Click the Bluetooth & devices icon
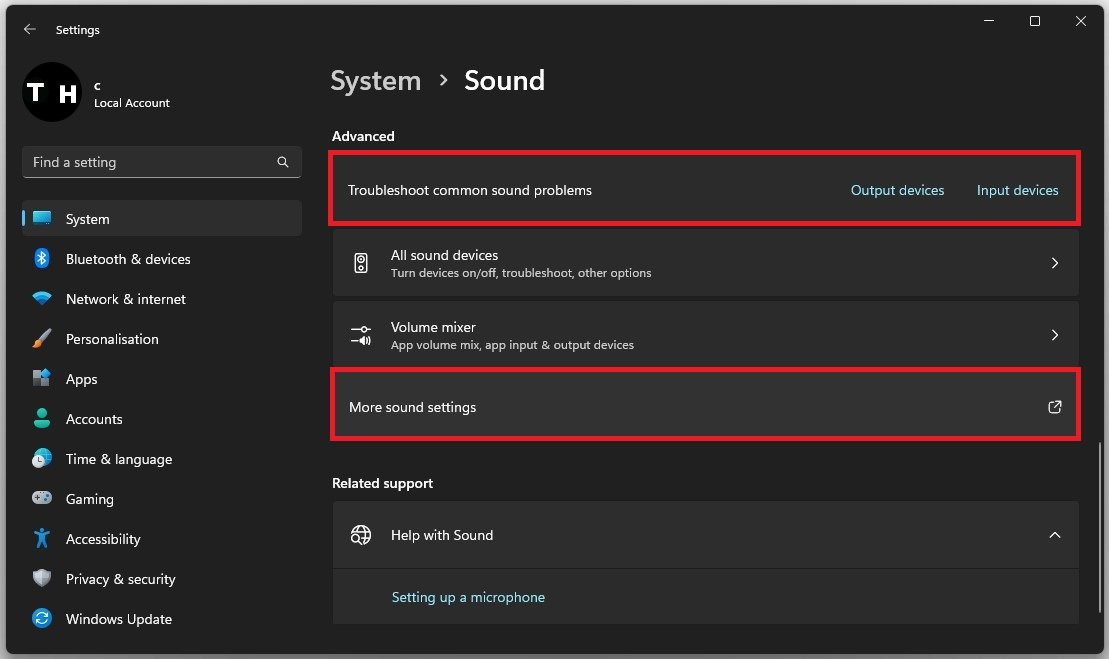1109x659 pixels. coord(42,259)
